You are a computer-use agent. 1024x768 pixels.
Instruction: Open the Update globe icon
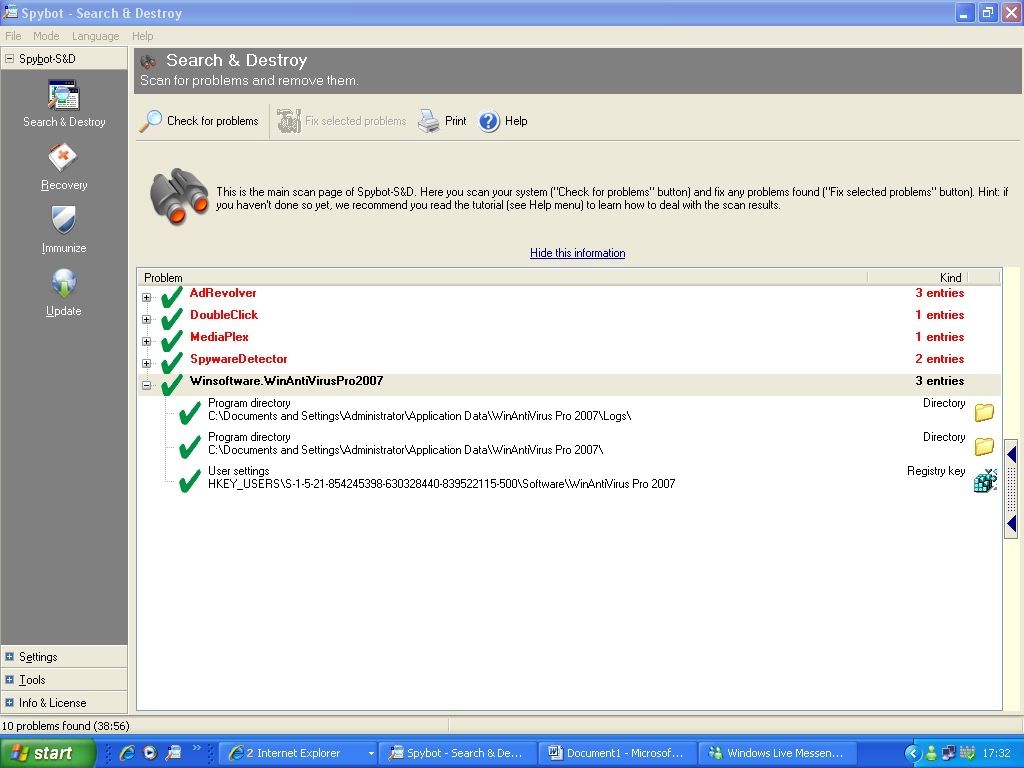click(x=63, y=283)
